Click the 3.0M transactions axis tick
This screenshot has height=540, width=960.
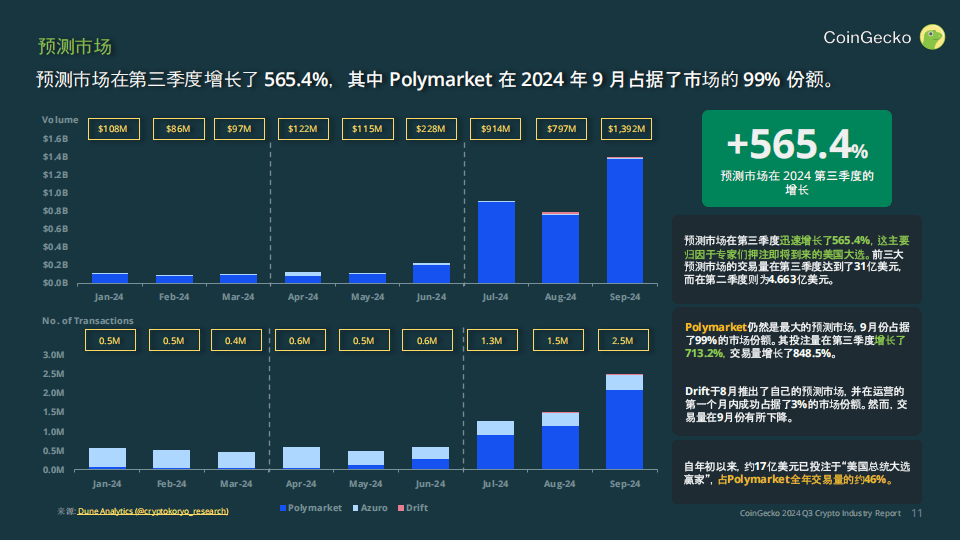tap(53, 355)
